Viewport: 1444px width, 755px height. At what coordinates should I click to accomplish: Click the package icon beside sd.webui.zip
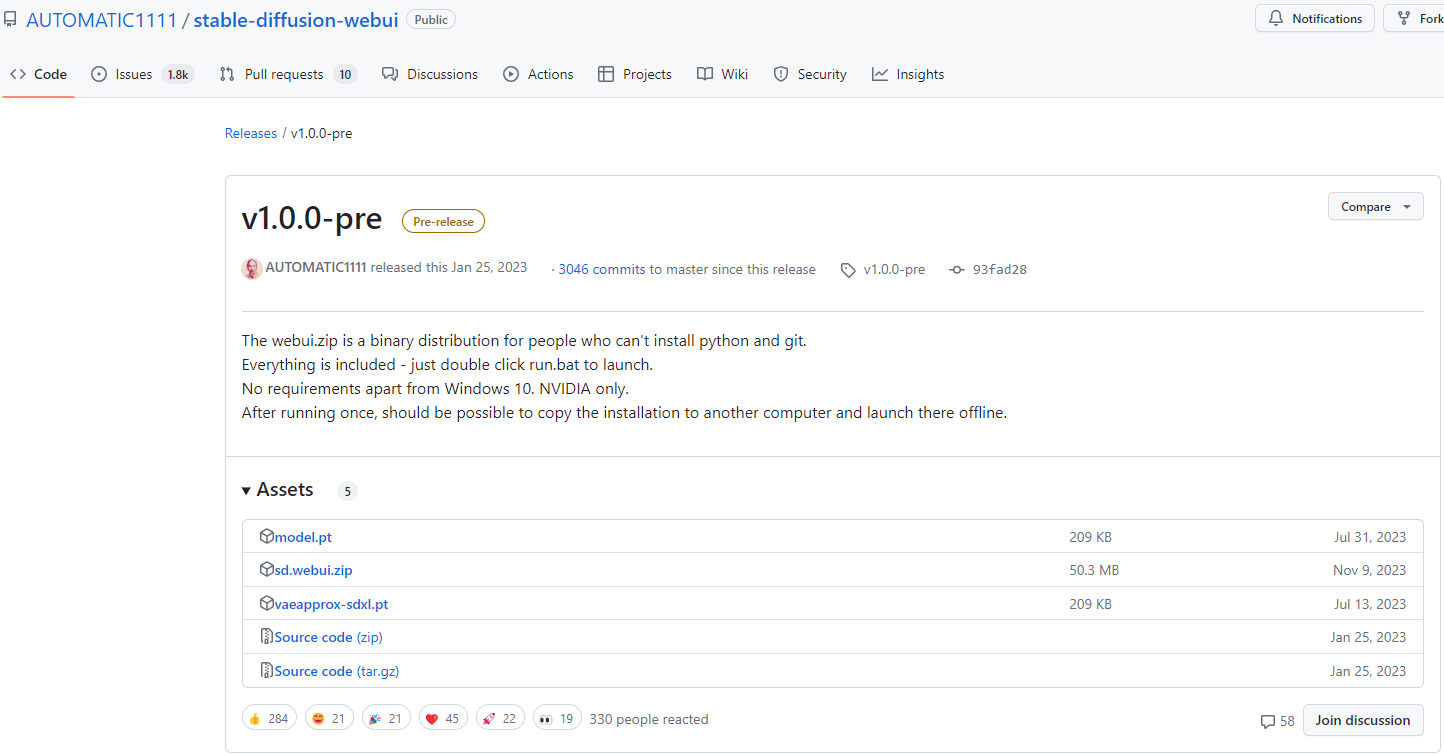coord(267,569)
